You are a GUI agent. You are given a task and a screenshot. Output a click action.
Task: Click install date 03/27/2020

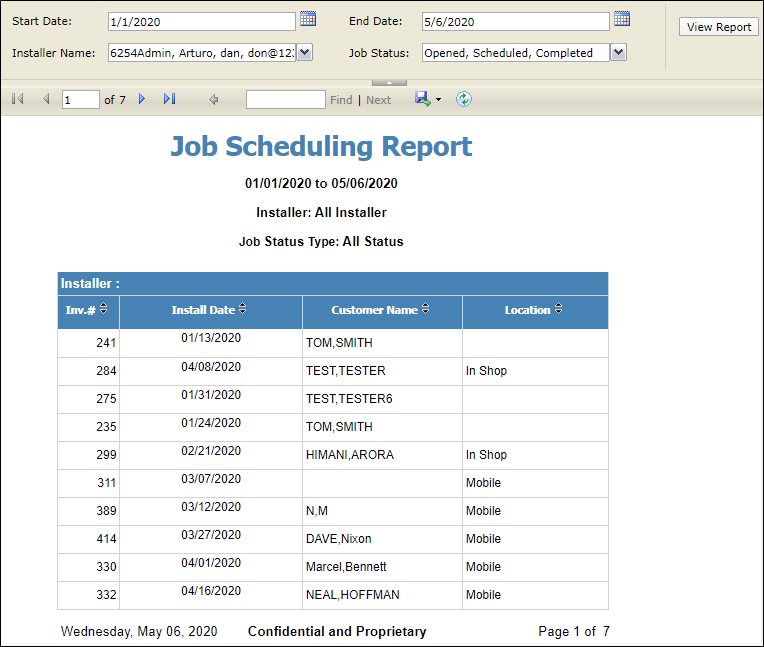coord(211,534)
